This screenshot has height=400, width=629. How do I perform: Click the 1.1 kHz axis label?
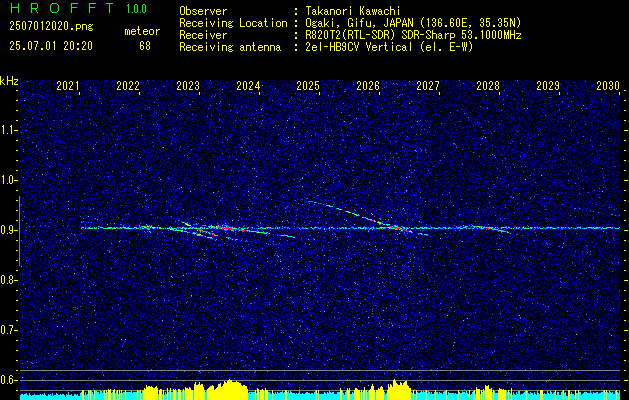9,130
